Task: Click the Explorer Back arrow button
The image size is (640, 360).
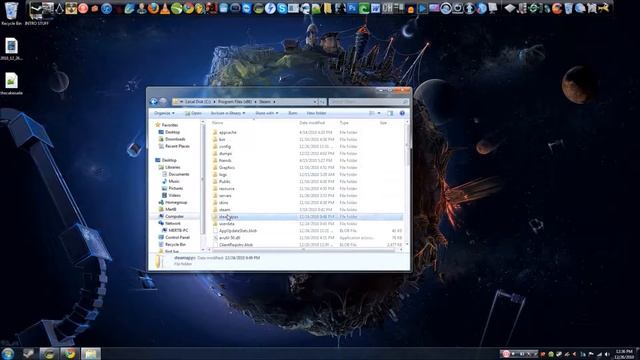Action: click(x=154, y=101)
